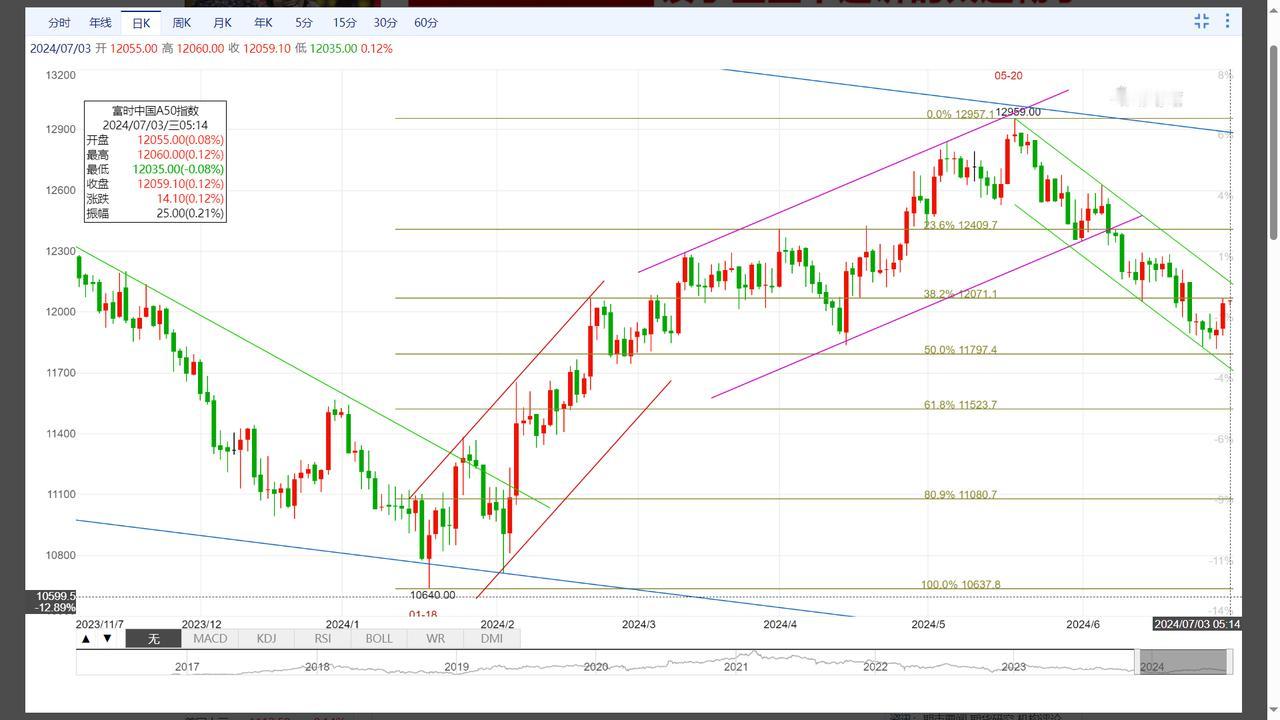
Task: Enable the KDJ indicator
Action: [266, 638]
